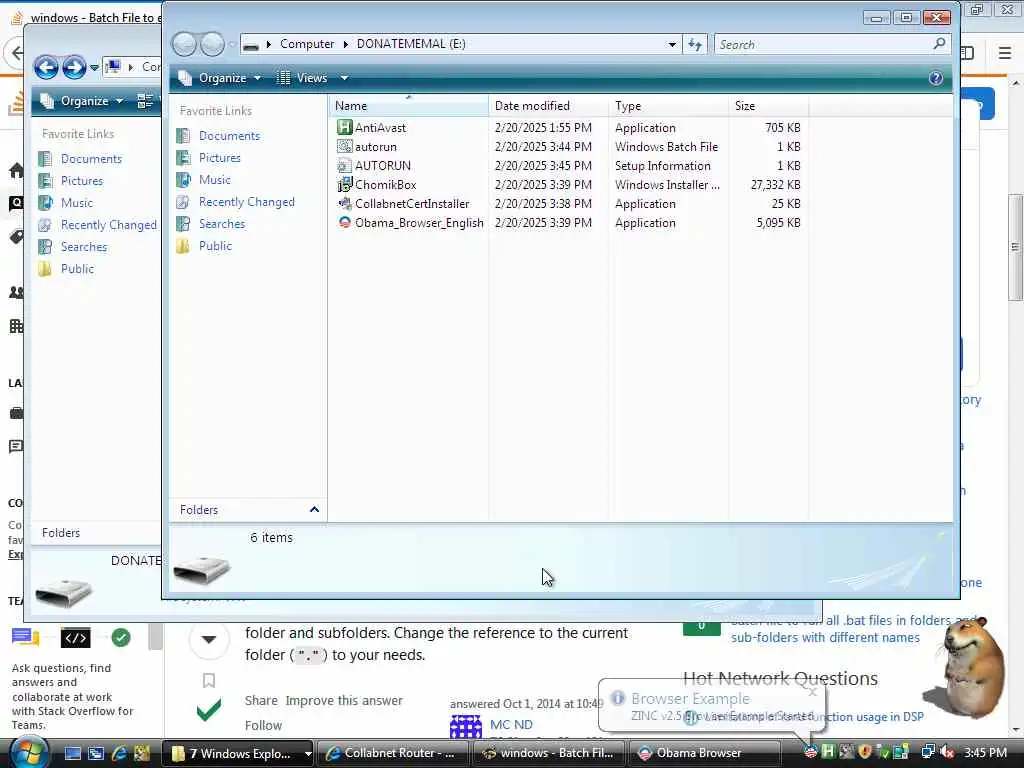Click Show Desktop icon in Quick Launch

[x=72, y=753]
